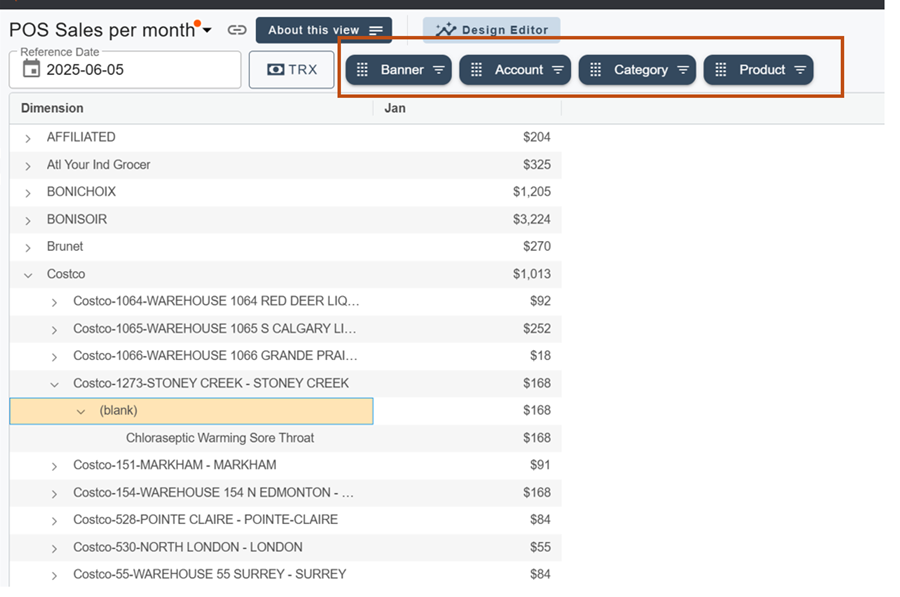Click the Costco-1065 $252 value

click(537, 328)
